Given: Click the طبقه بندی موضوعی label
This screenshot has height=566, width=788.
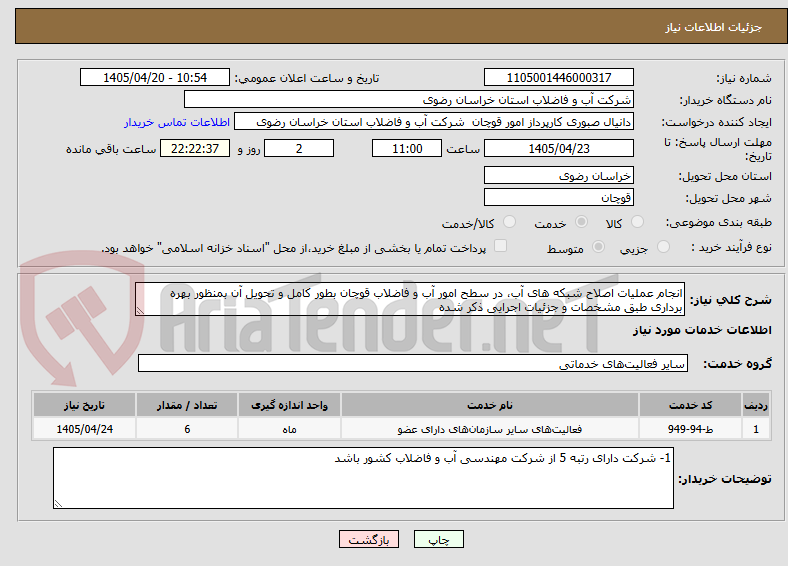Looking at the screenshot, I should pyautogui.click(x=719, y=222).
